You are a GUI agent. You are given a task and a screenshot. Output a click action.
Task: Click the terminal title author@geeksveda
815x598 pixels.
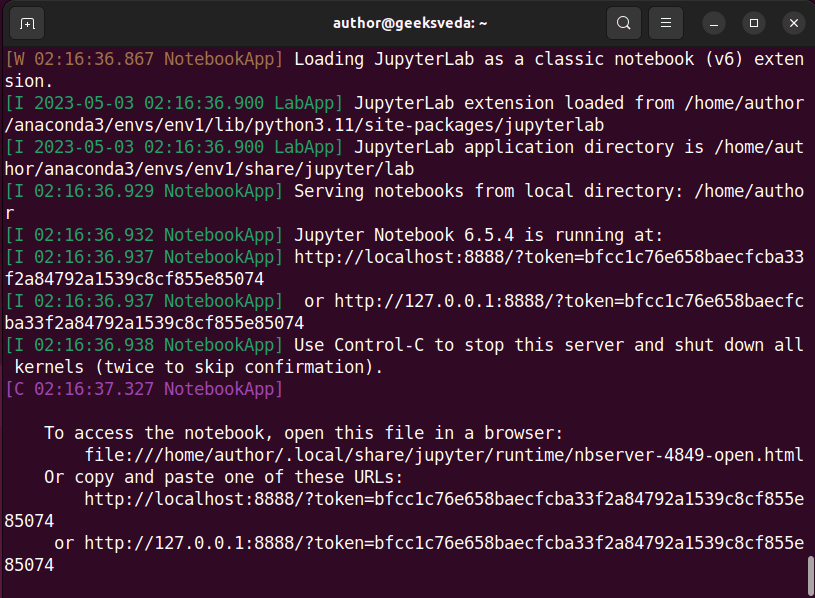(x=409, y=22)
